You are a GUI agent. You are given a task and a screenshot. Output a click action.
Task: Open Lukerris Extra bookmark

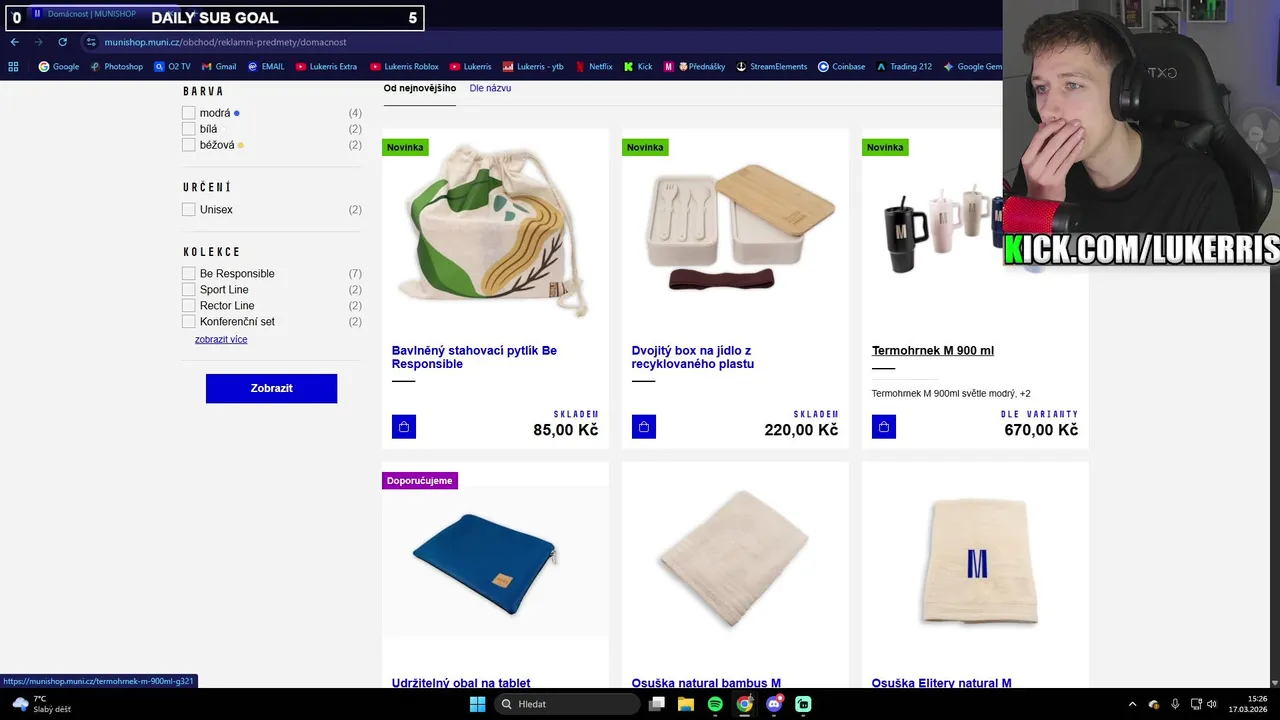[x=326, y=67]
